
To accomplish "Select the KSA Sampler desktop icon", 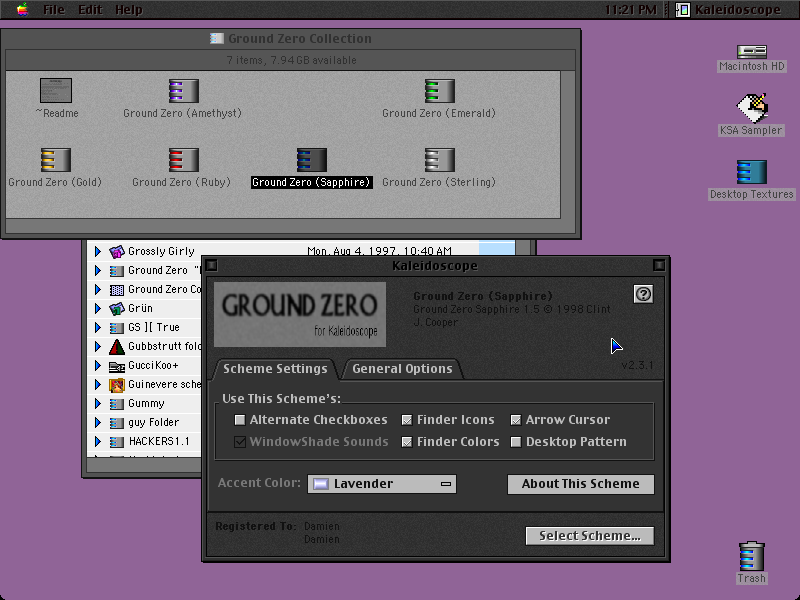I will pos(752,108).
